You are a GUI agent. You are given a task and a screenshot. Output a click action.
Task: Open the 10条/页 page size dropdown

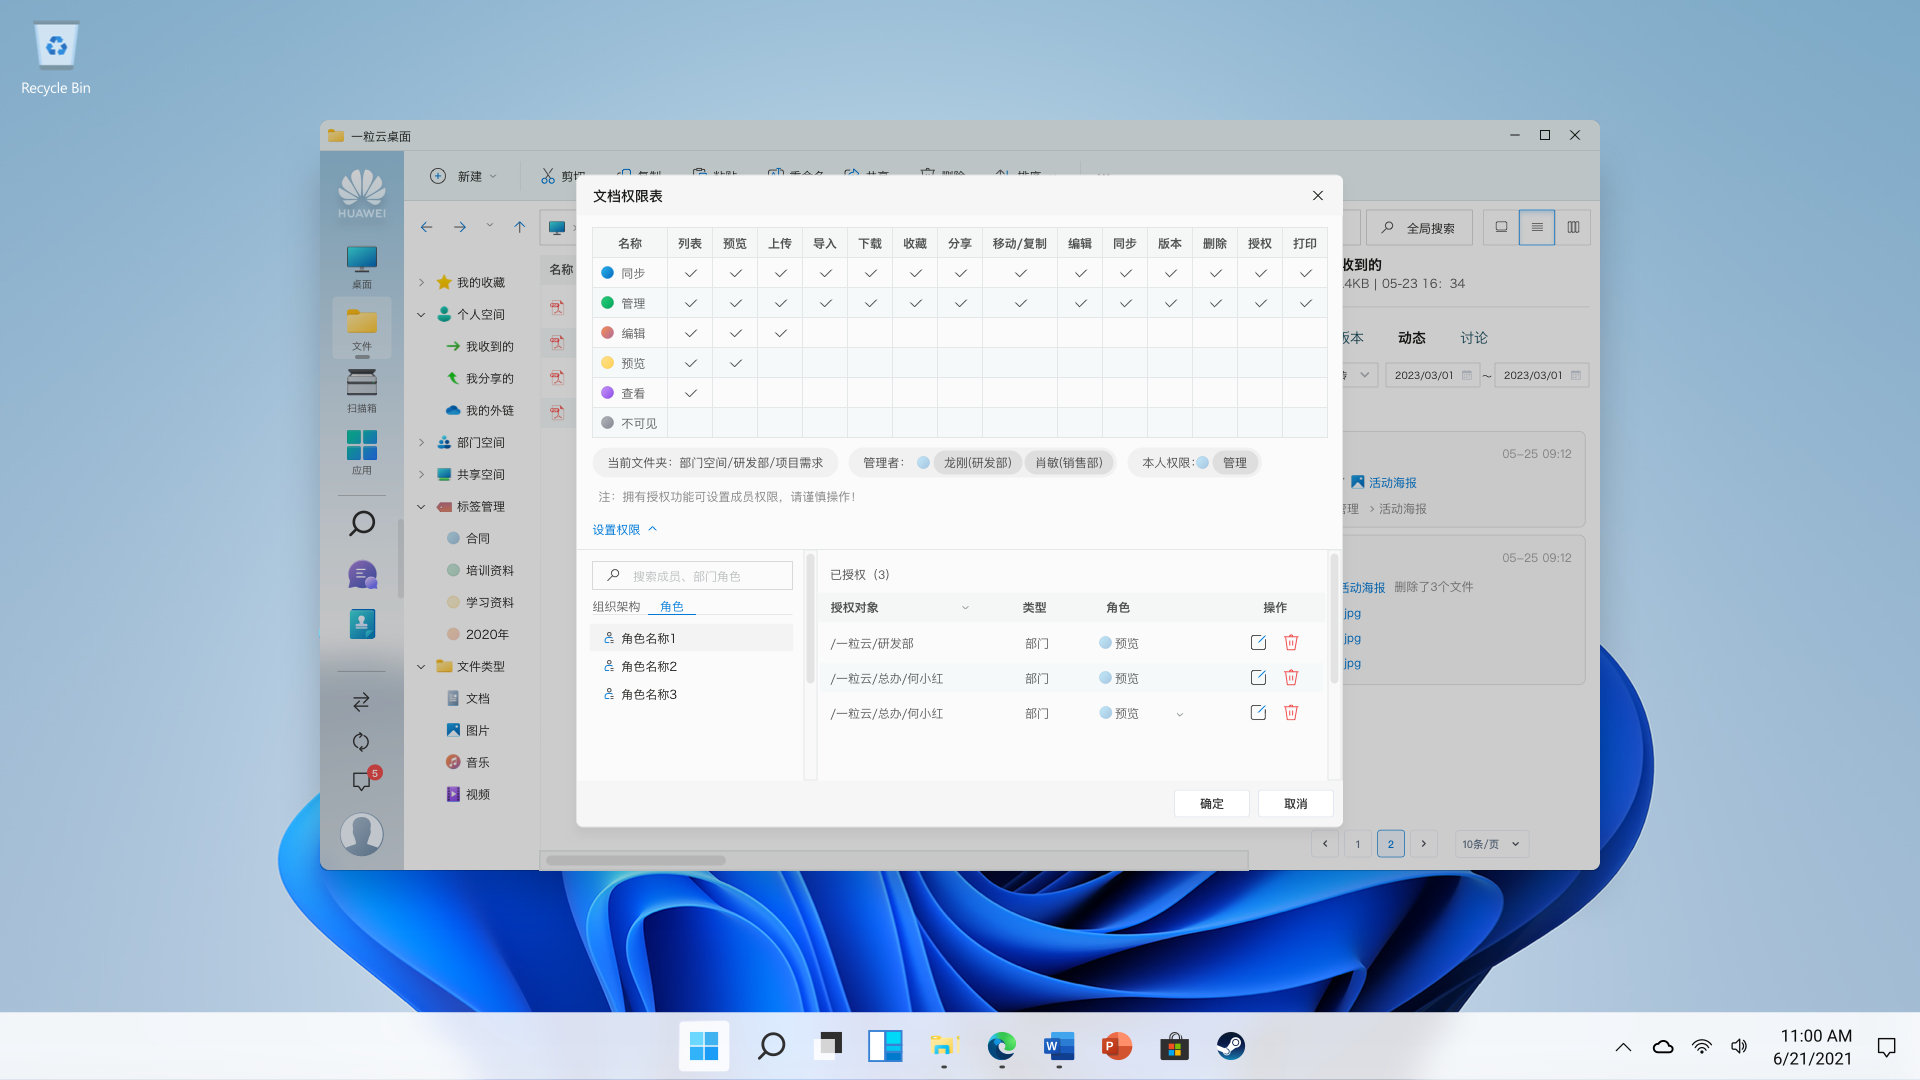(1490, 844)
